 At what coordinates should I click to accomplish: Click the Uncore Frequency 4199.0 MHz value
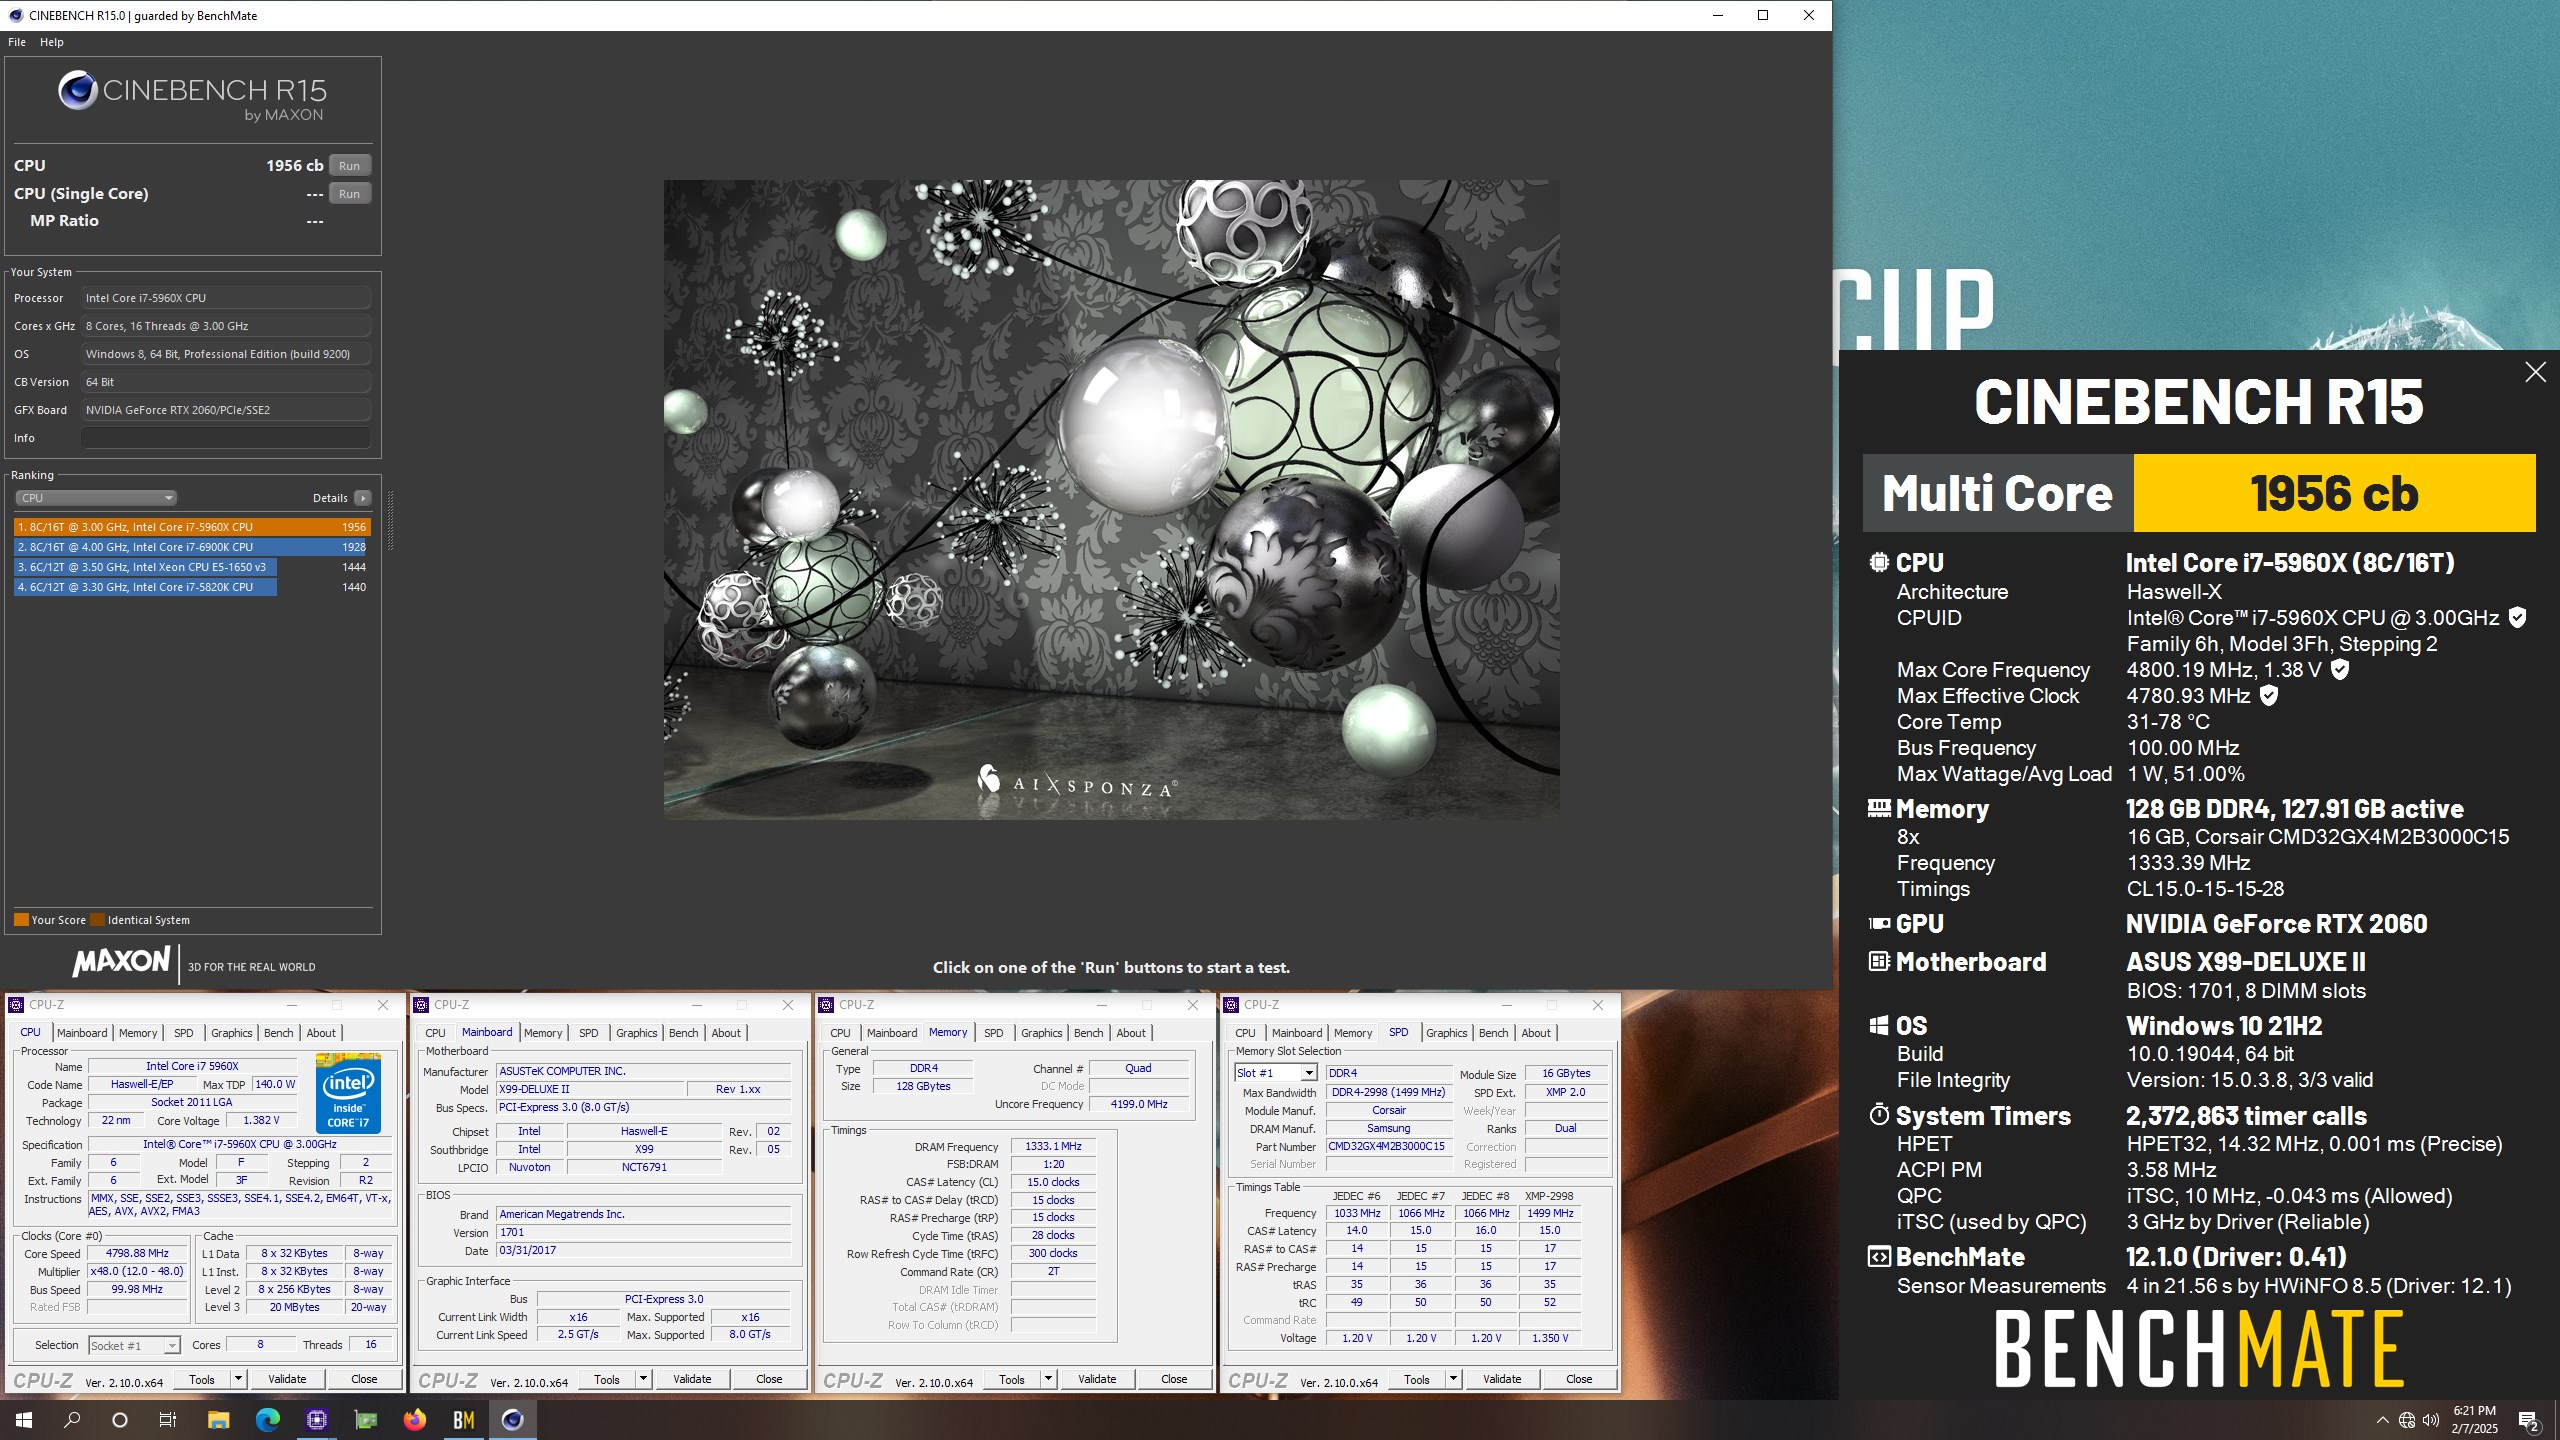(x=1139, y=1105)
